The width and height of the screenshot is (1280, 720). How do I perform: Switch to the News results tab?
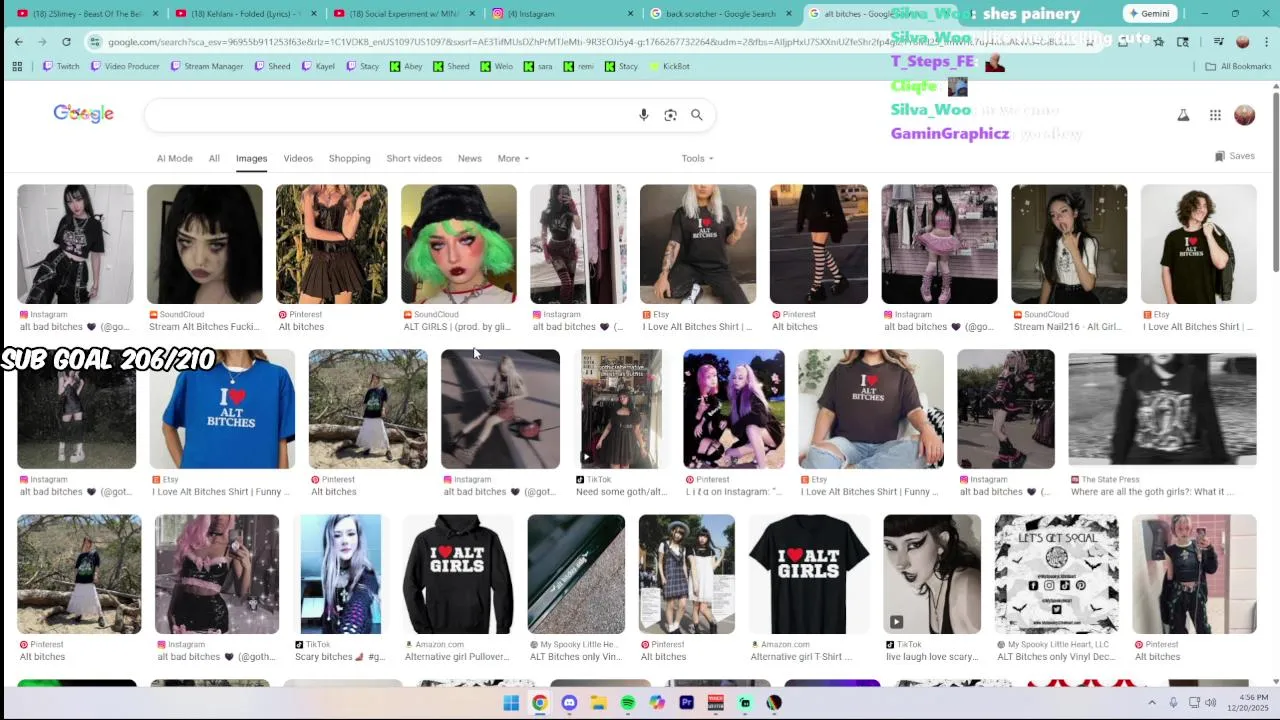pos(470,158)
